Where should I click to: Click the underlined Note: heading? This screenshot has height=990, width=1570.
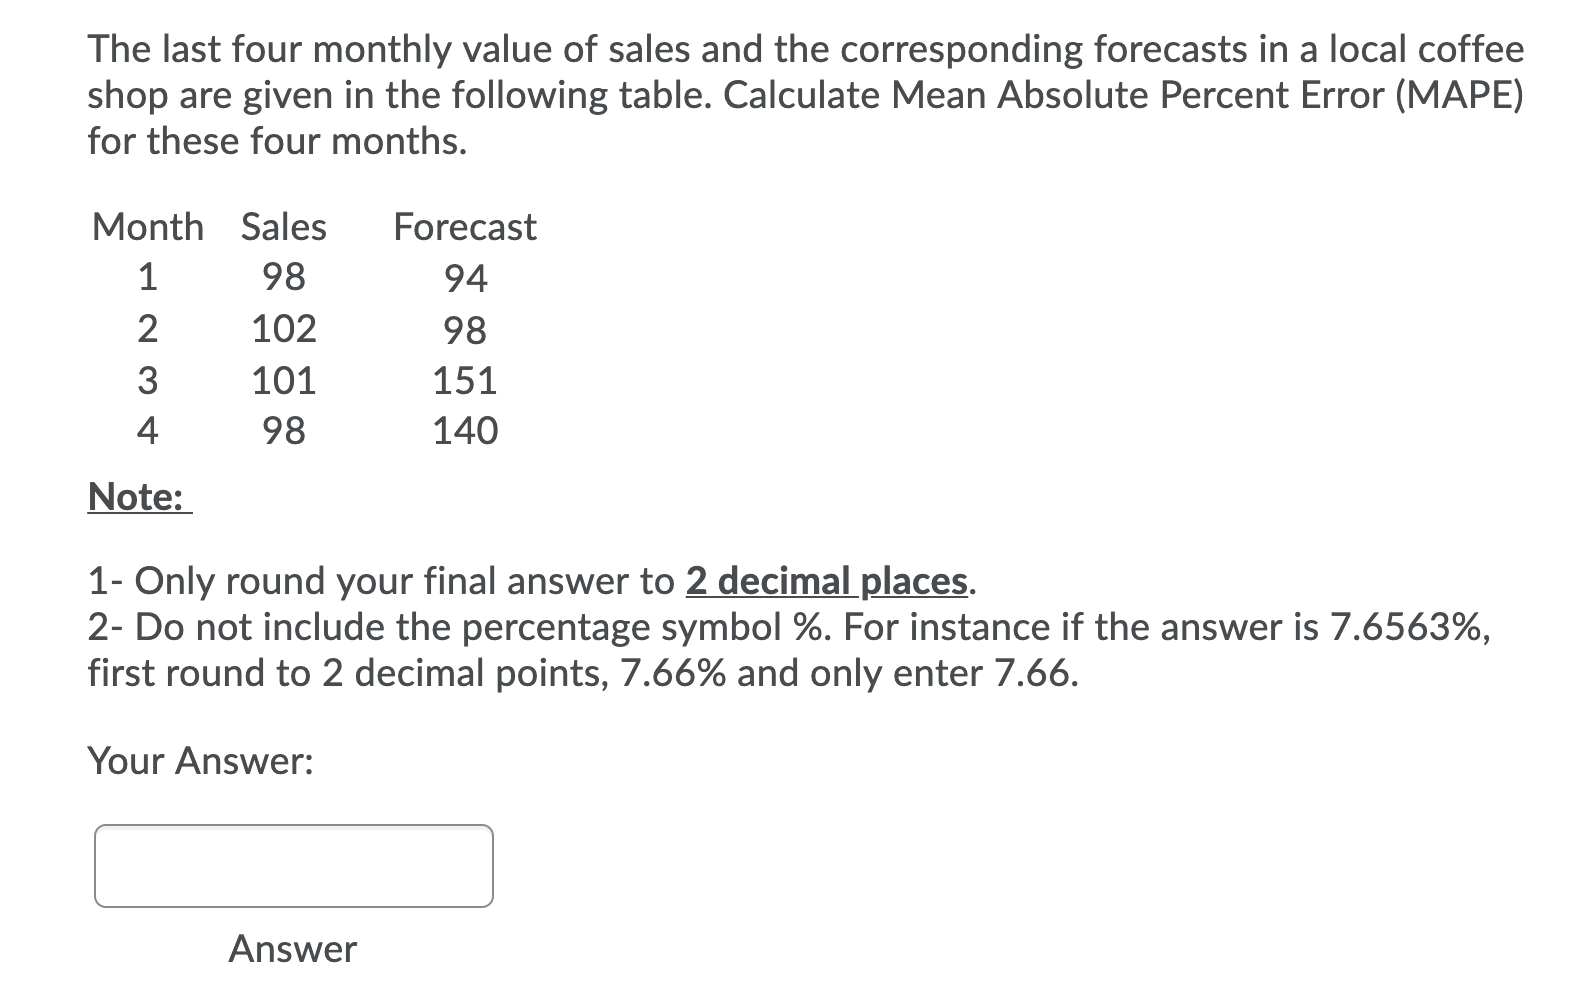pyautogui.click(x=134, y=497)
